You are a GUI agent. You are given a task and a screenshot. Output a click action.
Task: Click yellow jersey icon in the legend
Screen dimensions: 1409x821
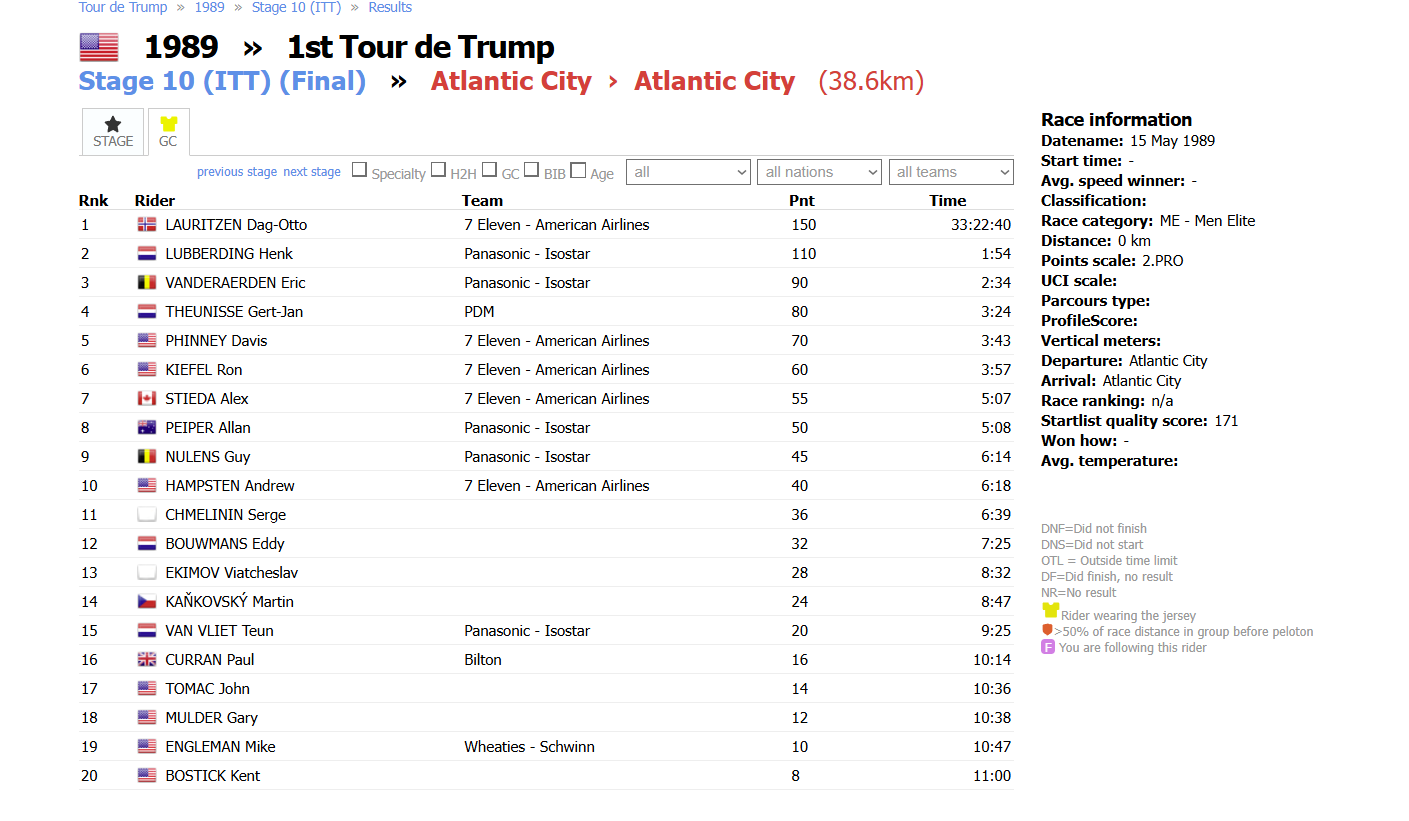pos(1050,611)
